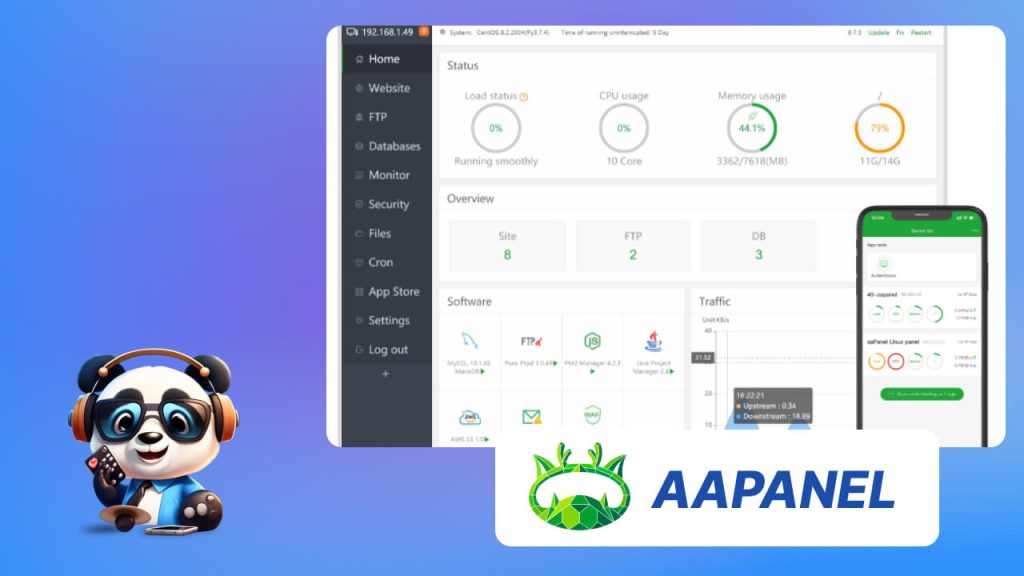Screen dimensions: 1024x576
Task: Click Log out in the sidebar
Action: click(387, 350)
